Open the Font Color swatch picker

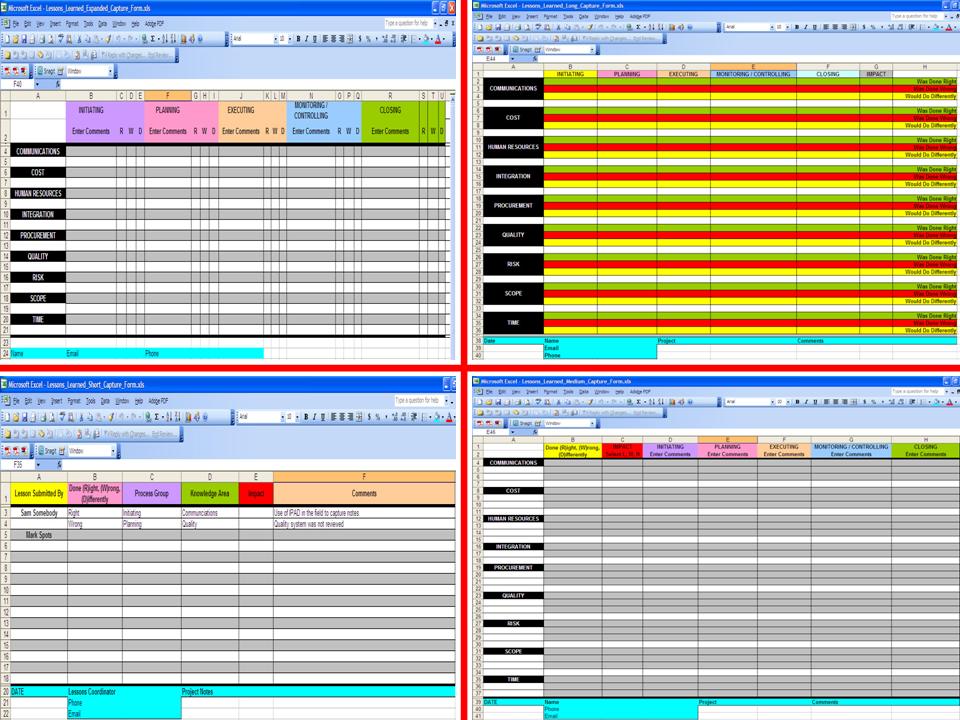tap(443, 39)
